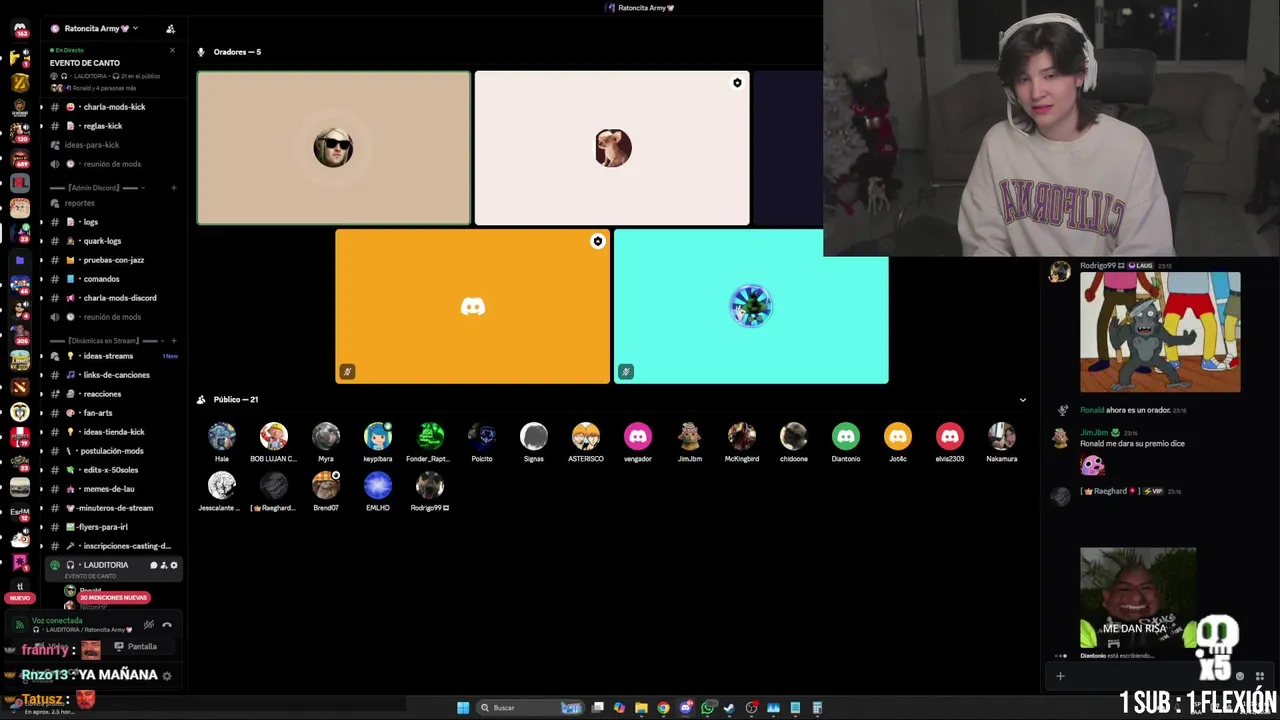The image size is (1280, 720).
Task: Open the postulación-mods channel
Action: pyautogui.click(x=113, y=451)
